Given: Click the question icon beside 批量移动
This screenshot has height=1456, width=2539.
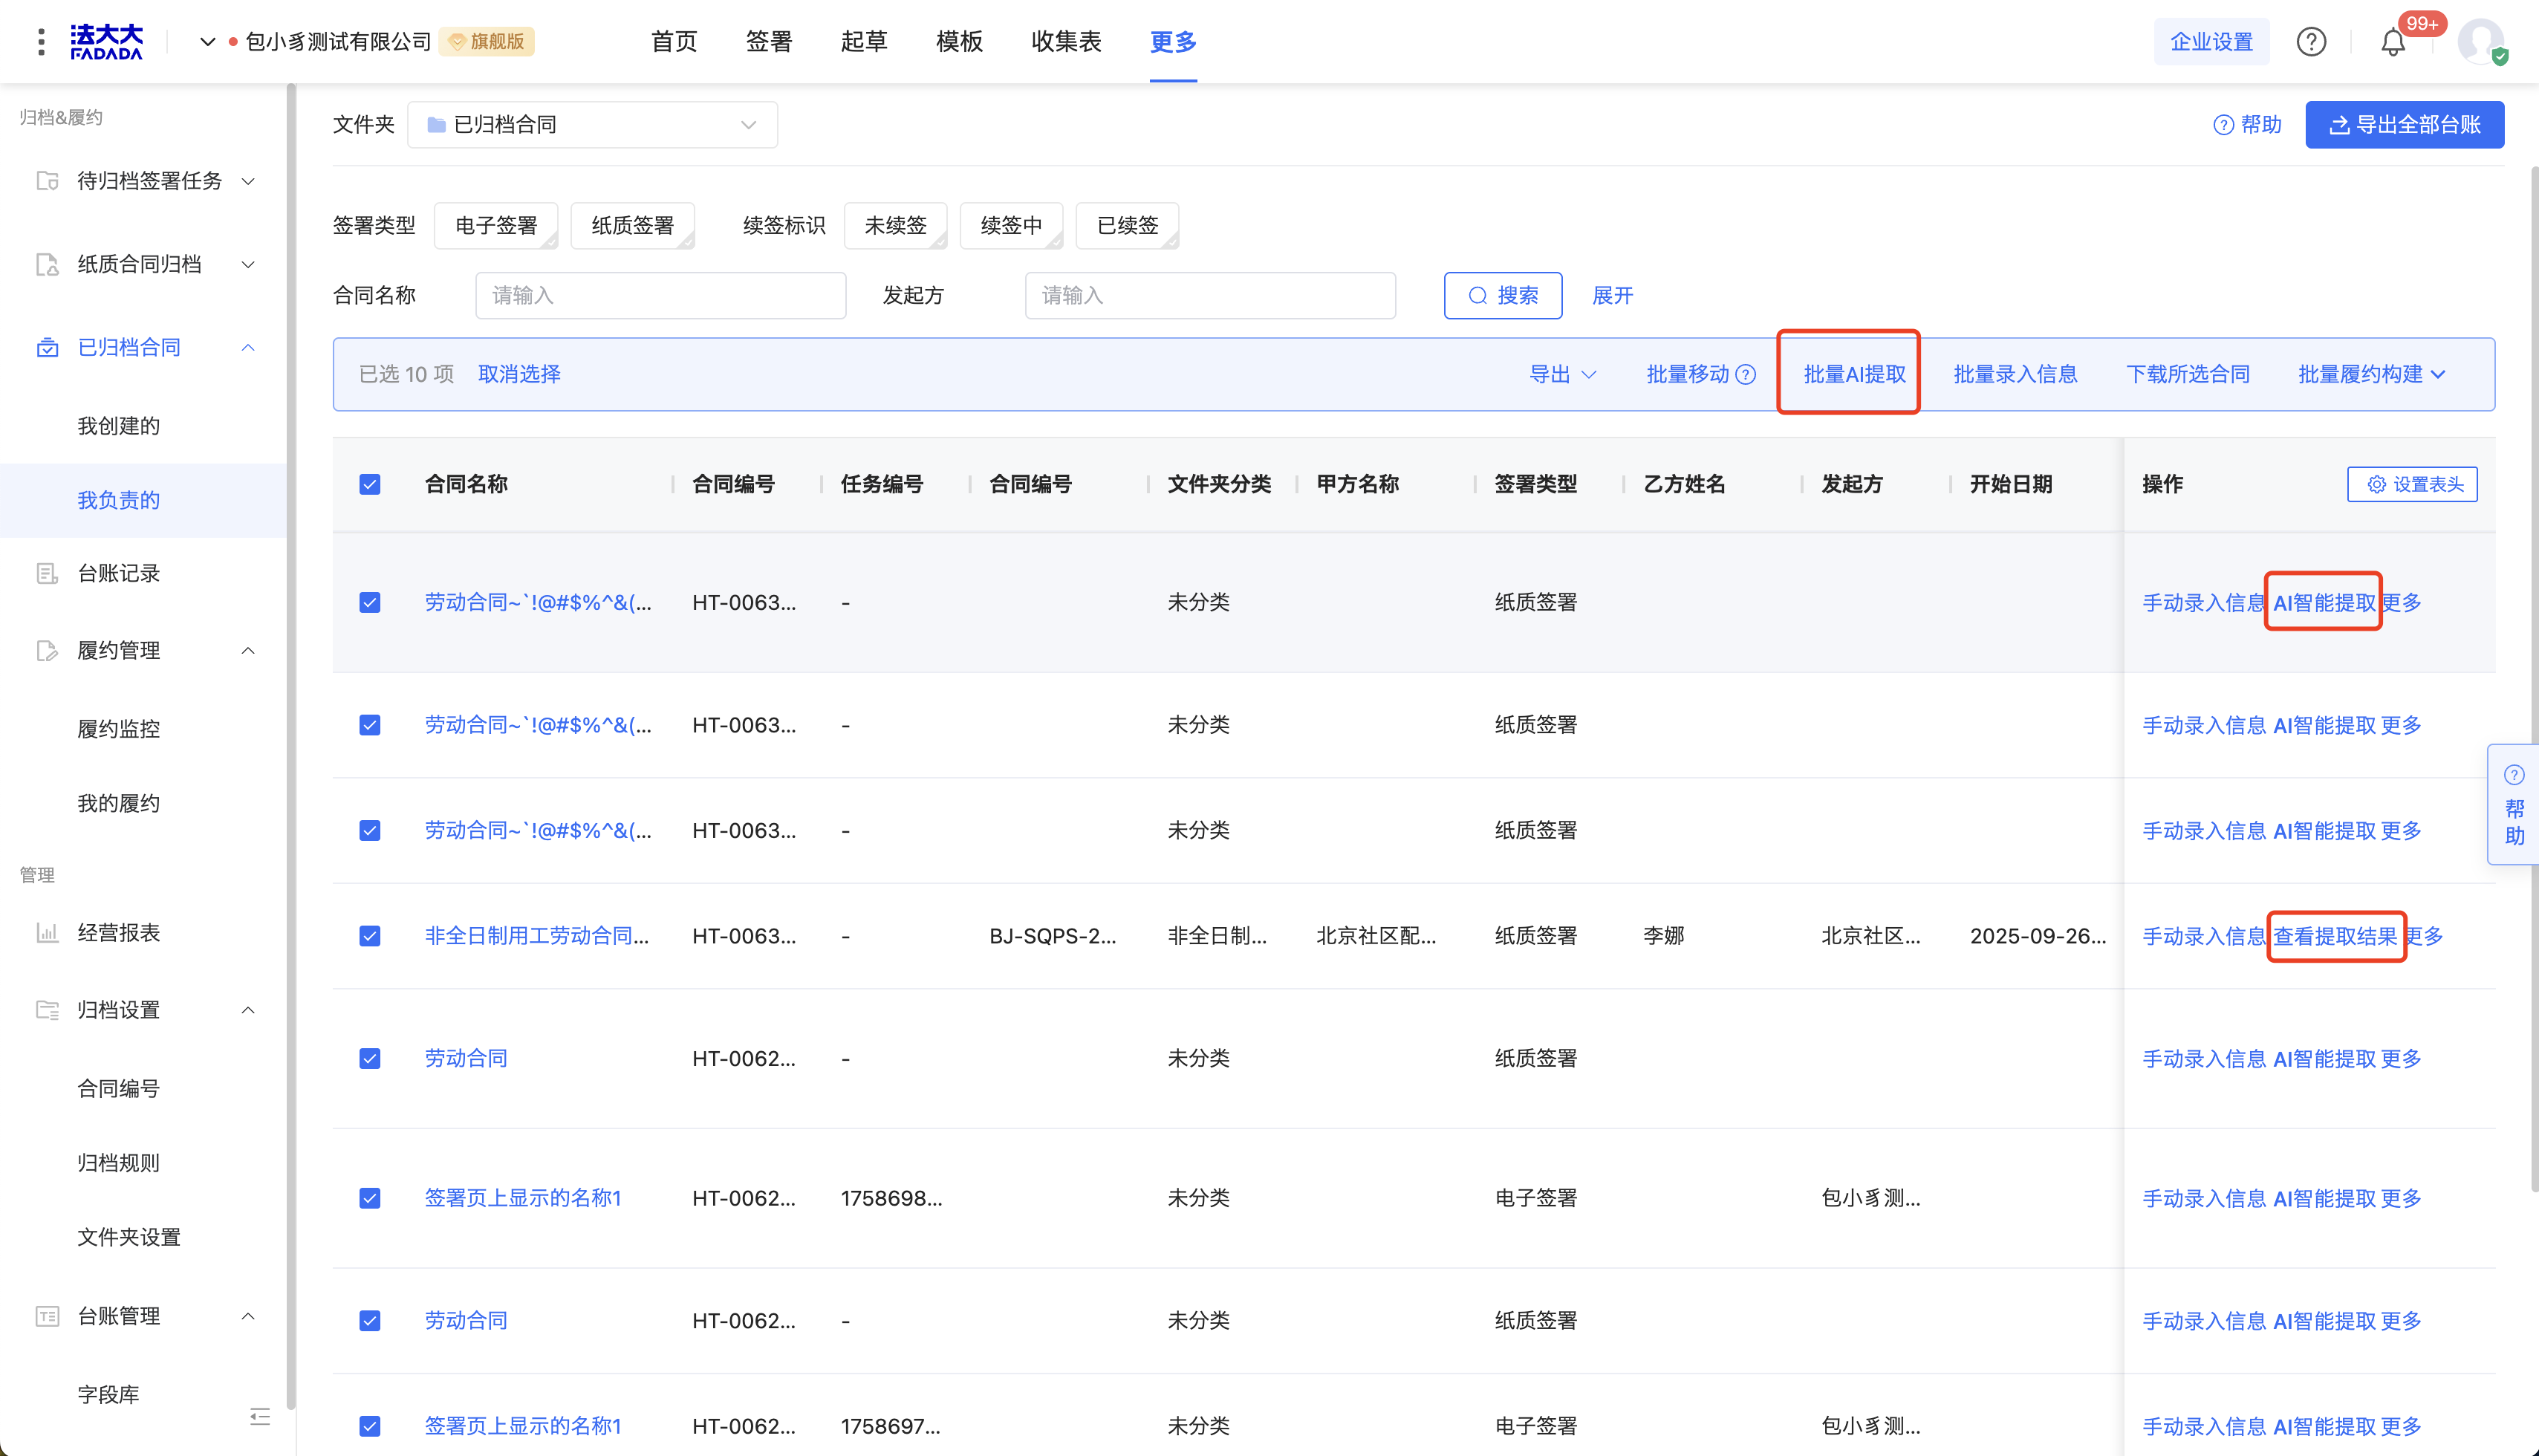Looking at the screenshot, I should tap(1746, 374).
